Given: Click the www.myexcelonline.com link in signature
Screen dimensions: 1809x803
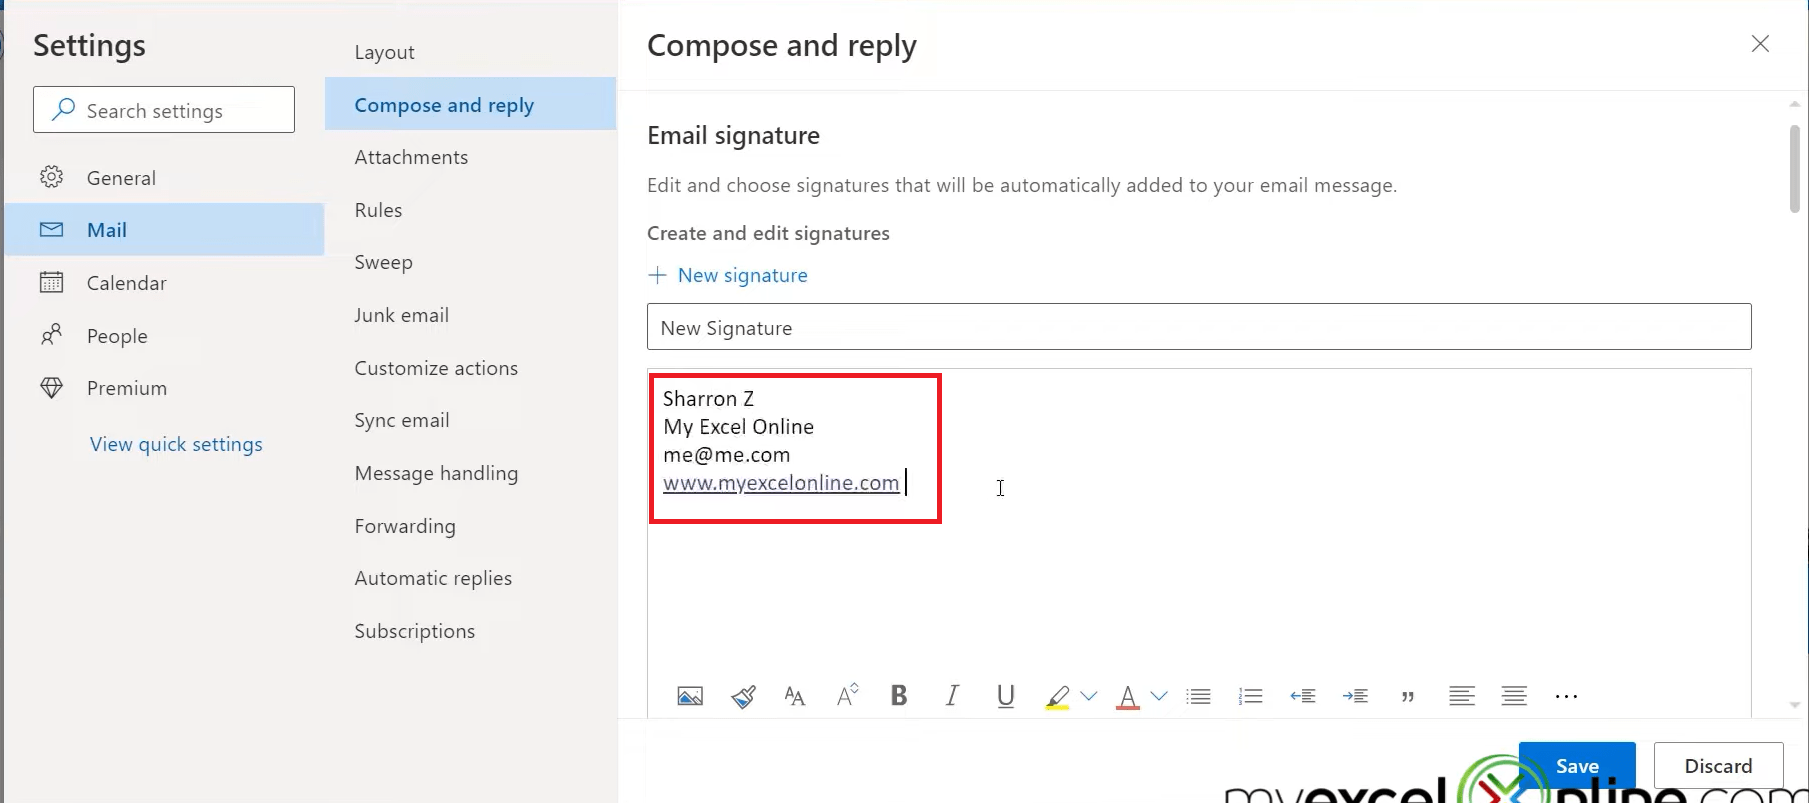Looking at the screenshot, I should (781, 483).
